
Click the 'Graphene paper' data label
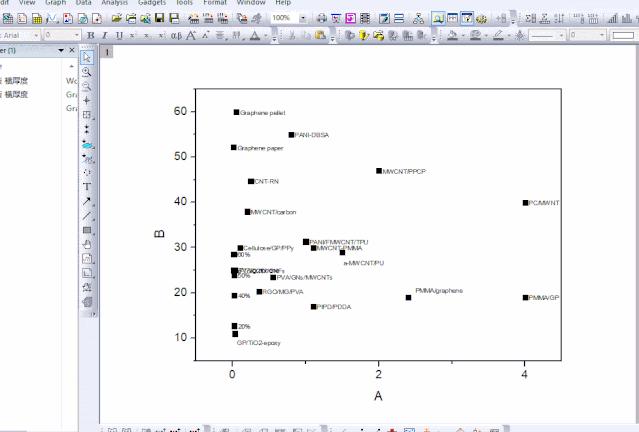[260, 148]
